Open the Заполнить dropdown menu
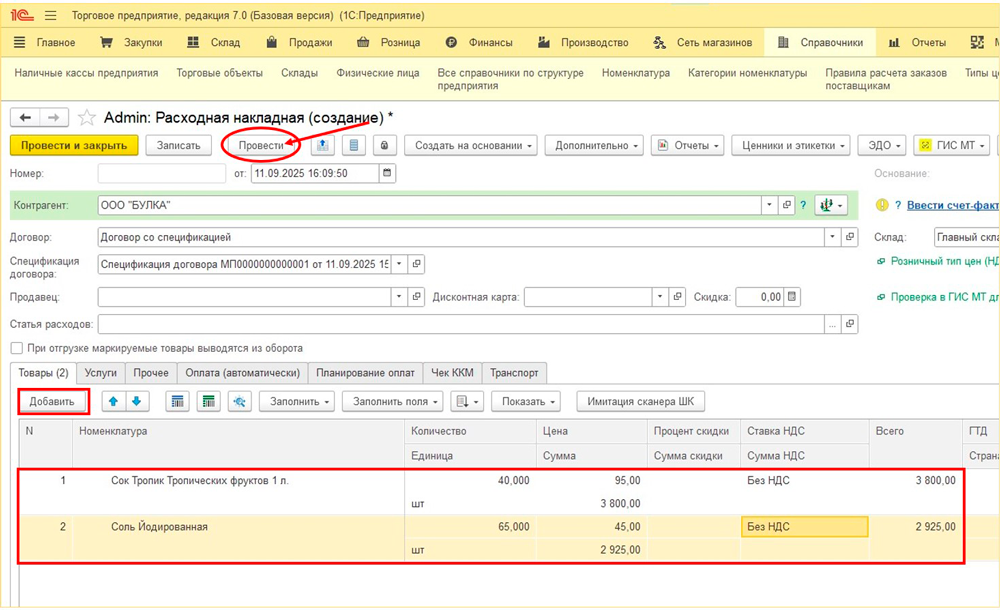 [296, 401]
